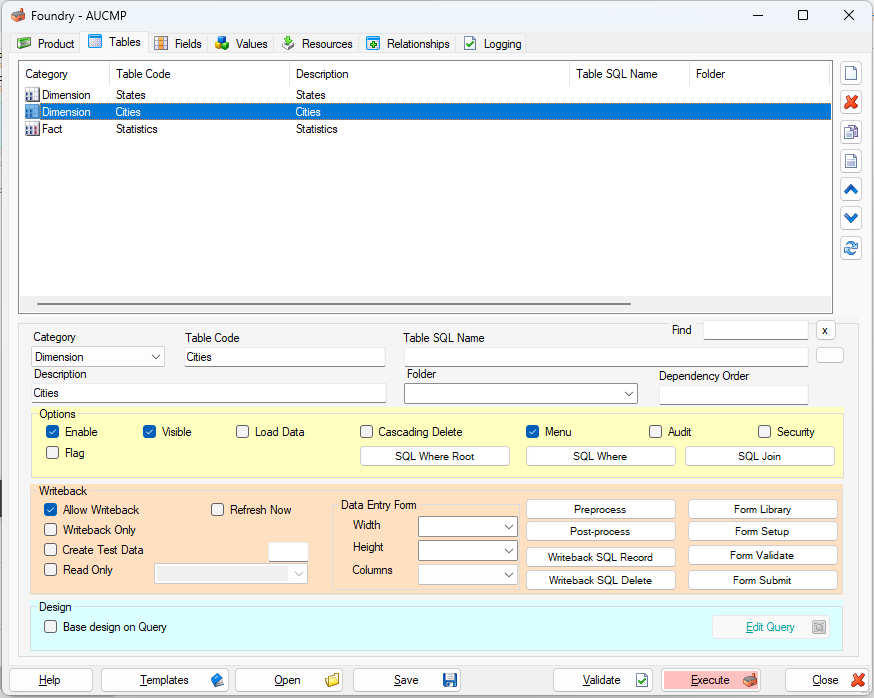Click the document paste icon in sidebar
Viewport: 874px width, 698px height.
click(x=851, y=161)
